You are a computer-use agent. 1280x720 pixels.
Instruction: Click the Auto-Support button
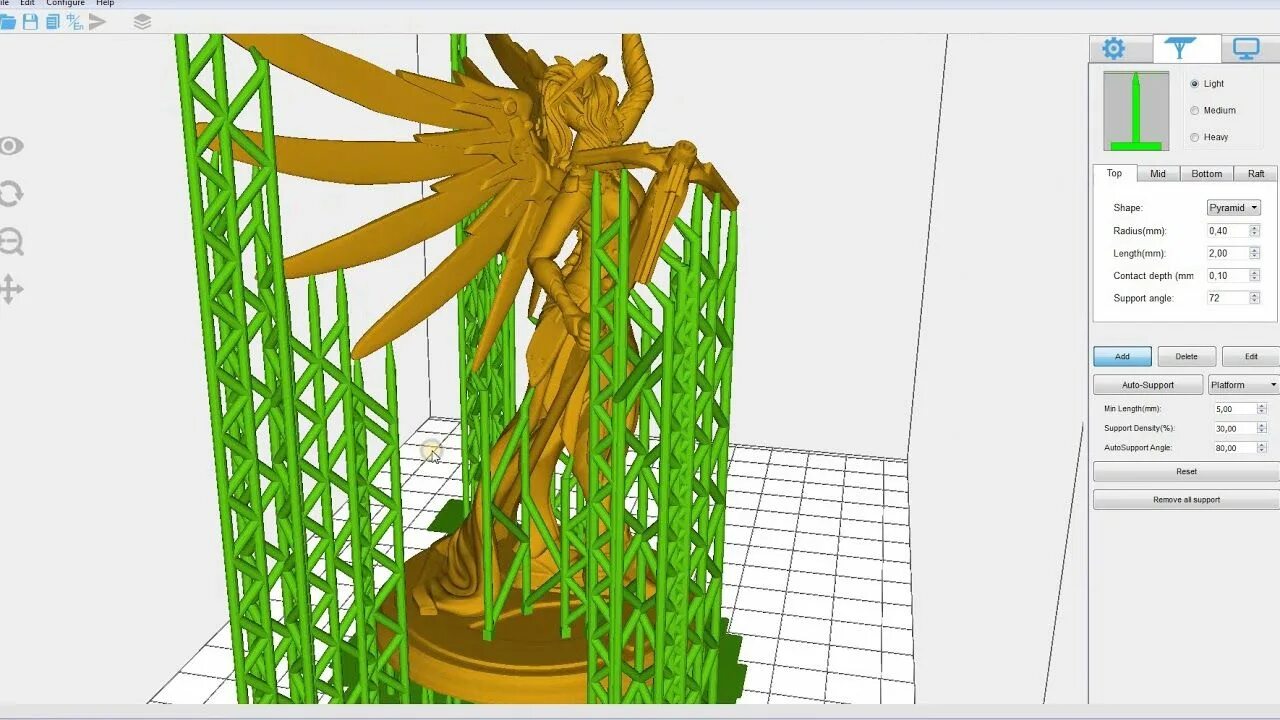[x=1148, y=385]
